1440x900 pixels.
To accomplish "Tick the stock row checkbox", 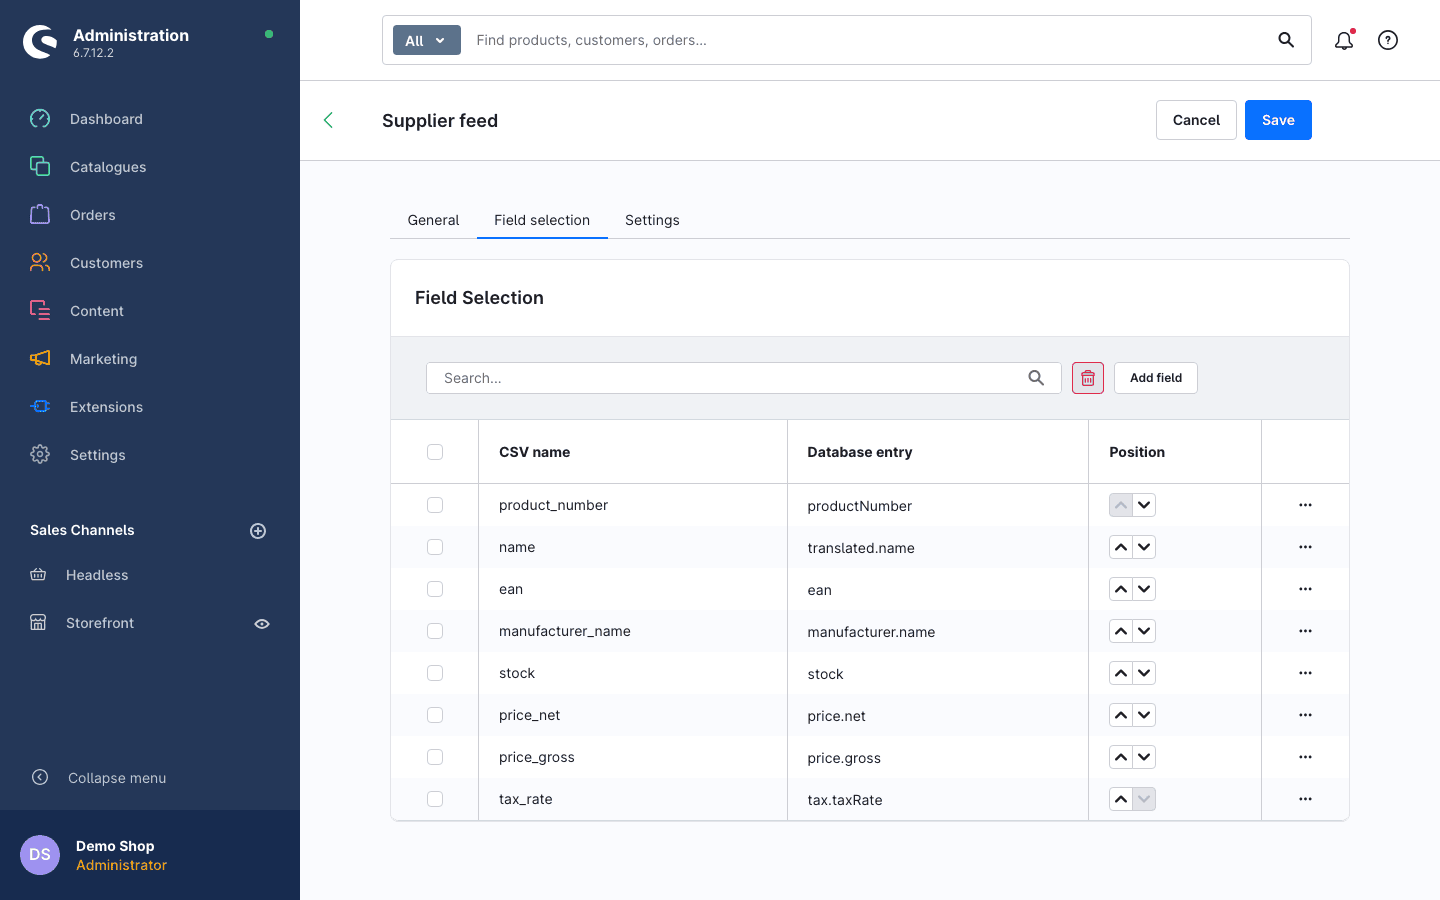I will click(x=435, y=673).
